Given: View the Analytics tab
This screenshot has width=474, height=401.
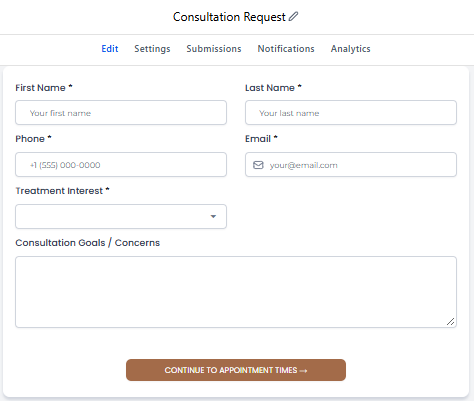Looking at the screenshot, I should tap(350, 49).
